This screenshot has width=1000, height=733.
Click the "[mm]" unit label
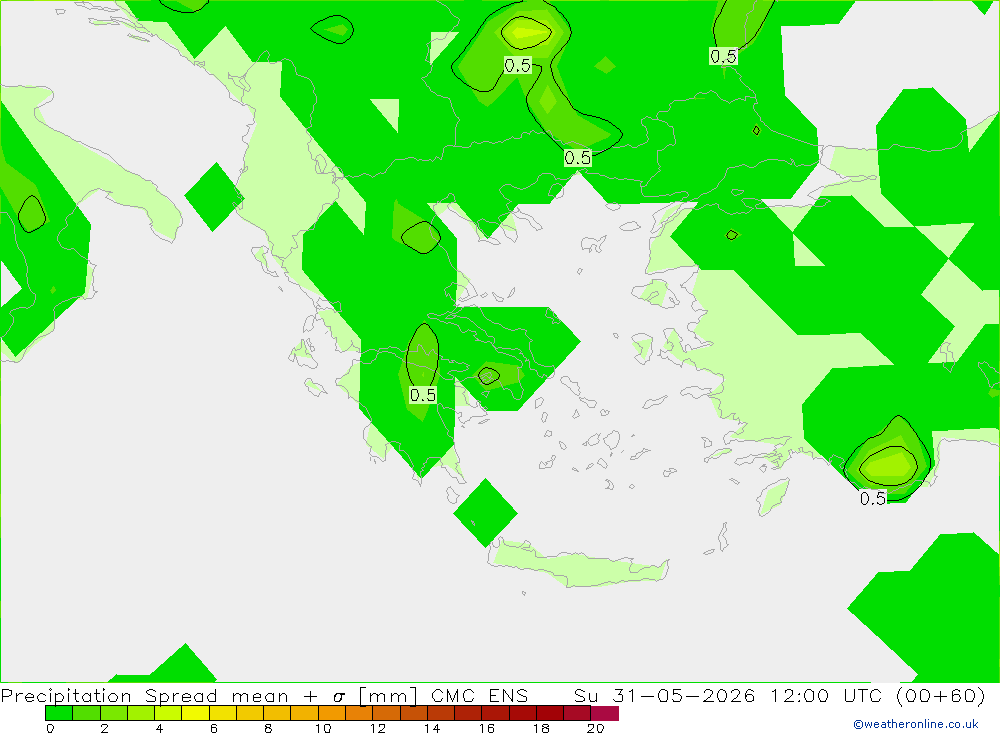click(388, 696)
